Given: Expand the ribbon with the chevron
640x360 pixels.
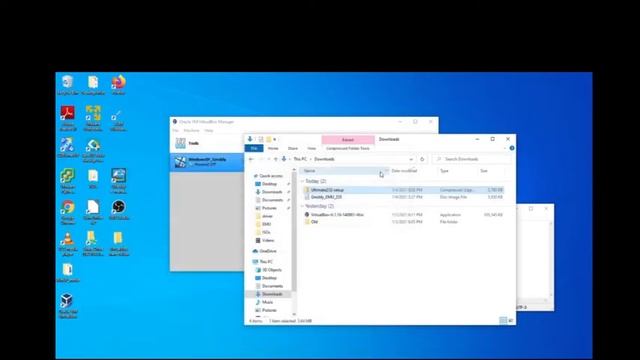Looking at the screenshot, I should 505,148.
